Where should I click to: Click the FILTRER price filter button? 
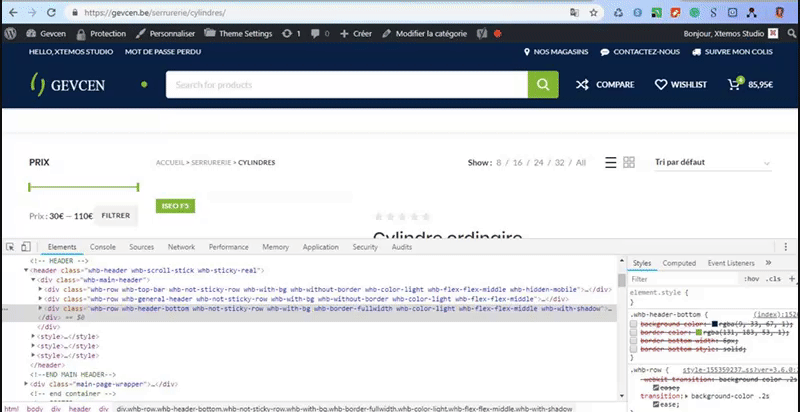[116, 216]
